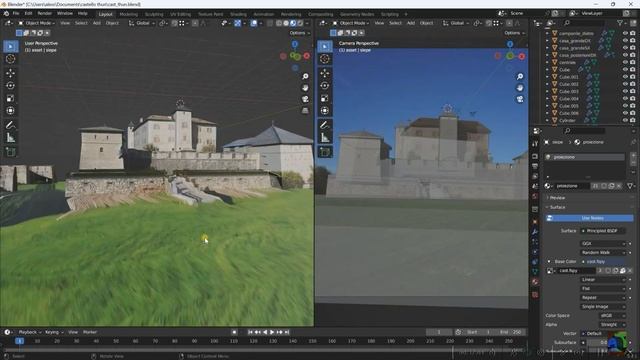640x360 pixels.
Task: Disable render for plain Cube camera icon
Action: (x=633, y=70)
